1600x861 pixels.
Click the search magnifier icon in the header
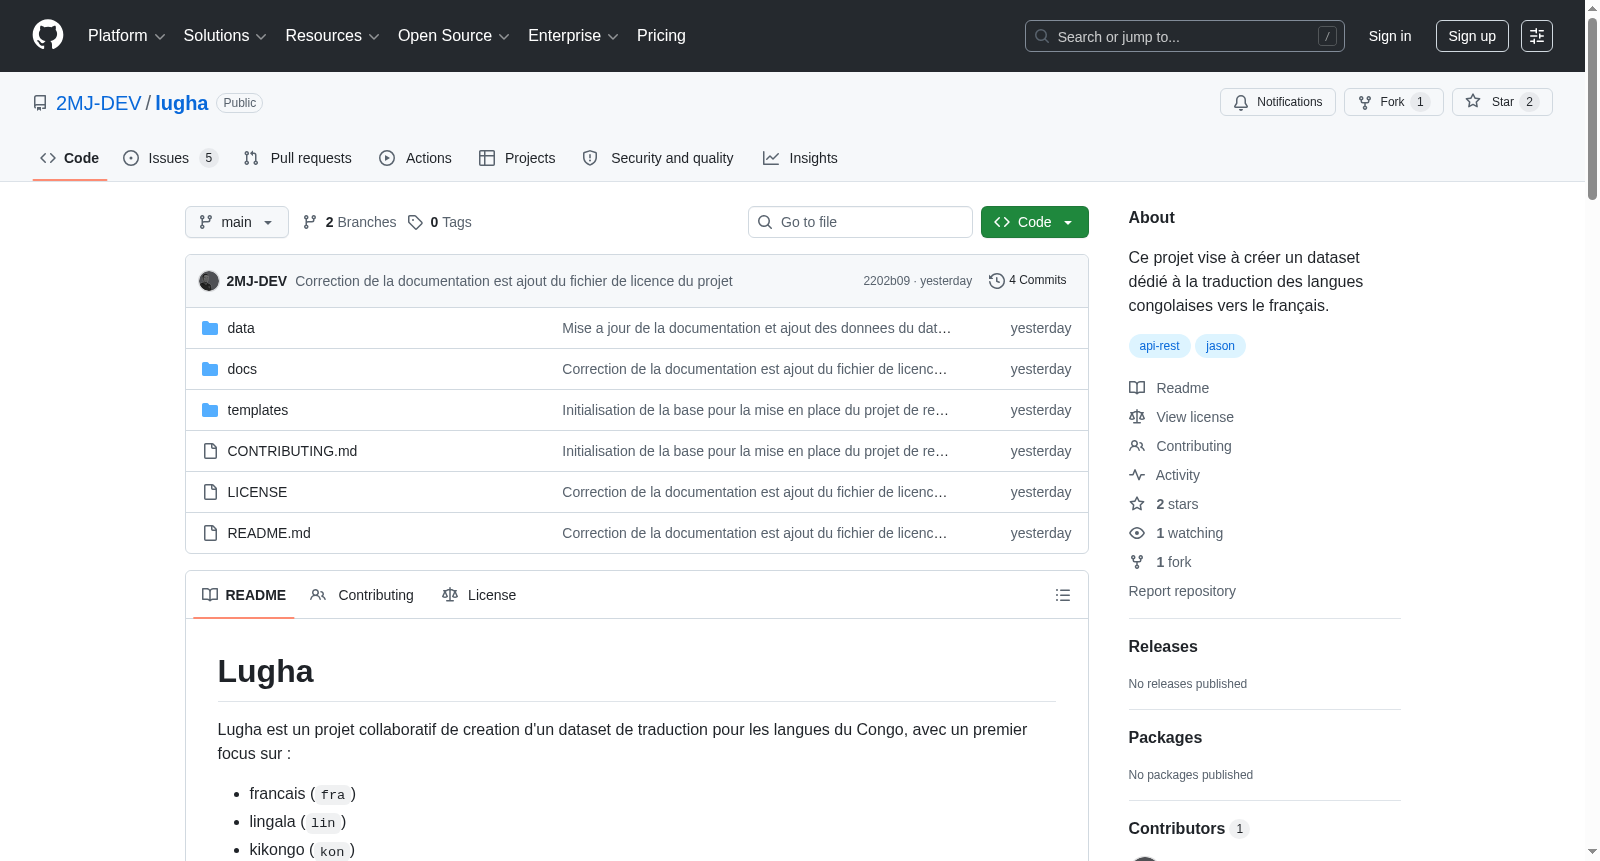[x=1042, y=36]
